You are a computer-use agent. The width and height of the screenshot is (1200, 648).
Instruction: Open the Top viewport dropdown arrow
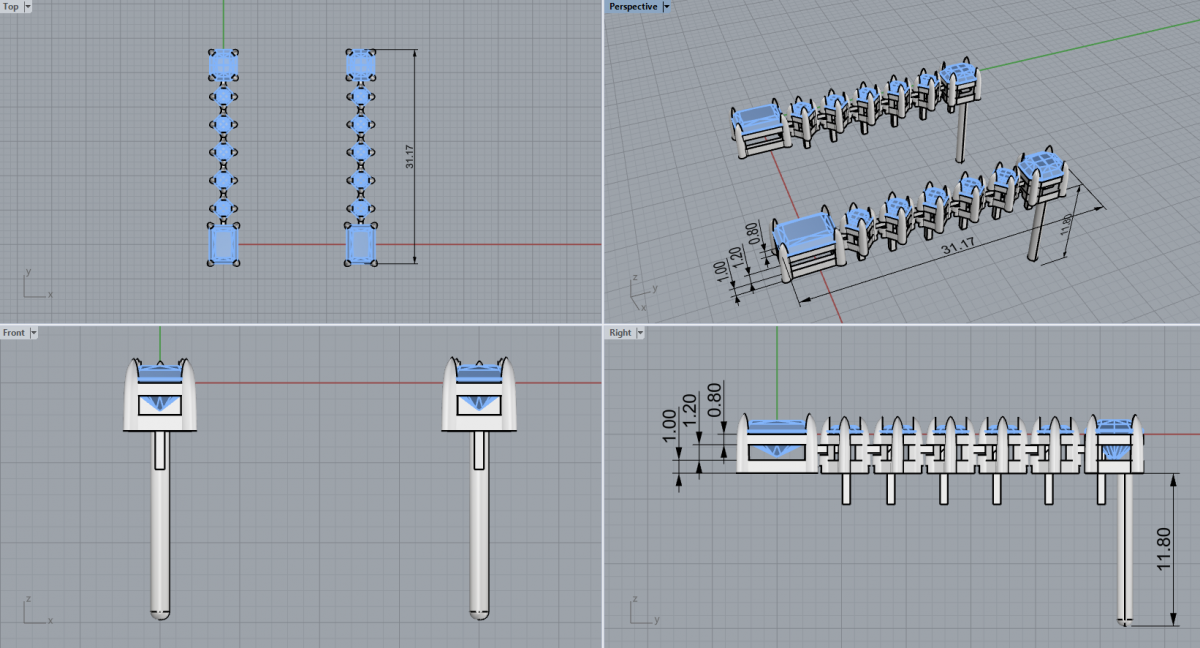[x=27, y=6]
